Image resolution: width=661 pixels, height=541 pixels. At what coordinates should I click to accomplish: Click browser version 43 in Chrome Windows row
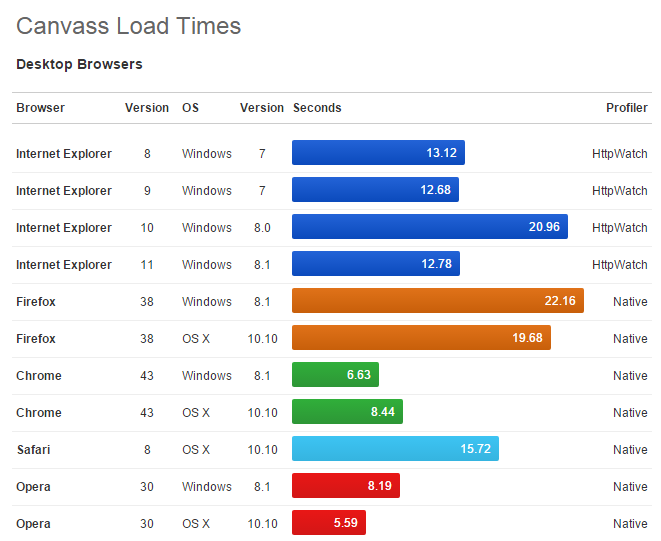147,376
